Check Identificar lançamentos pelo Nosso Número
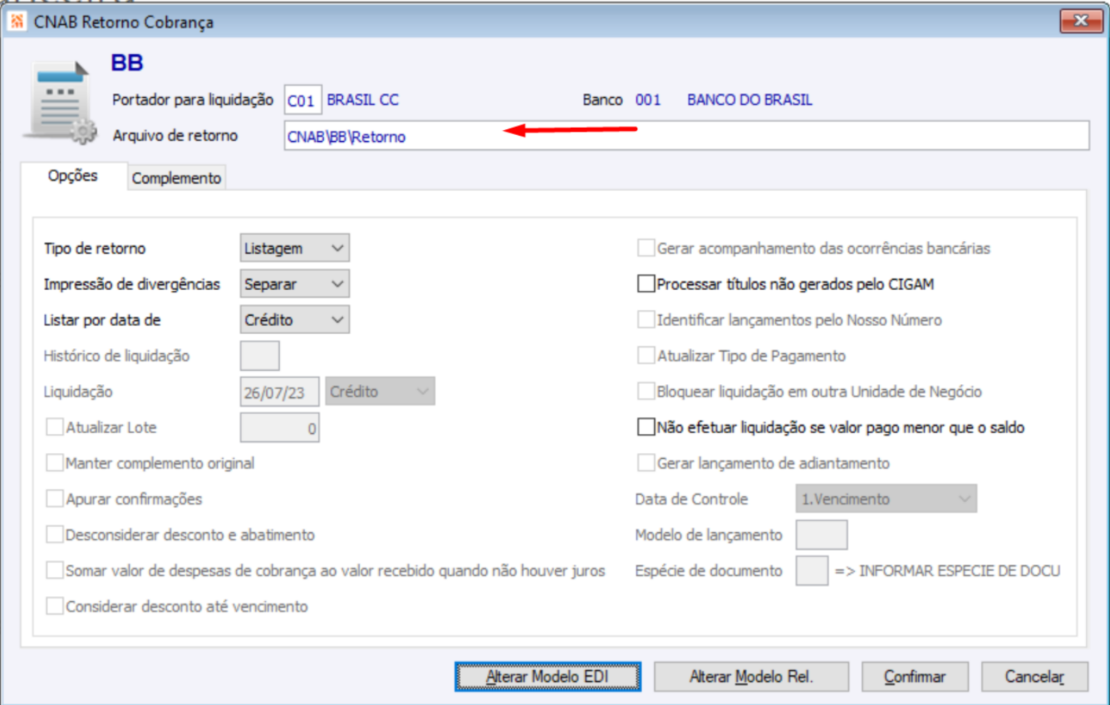This screenshot has width=1110, height=705. coord(646,319)
